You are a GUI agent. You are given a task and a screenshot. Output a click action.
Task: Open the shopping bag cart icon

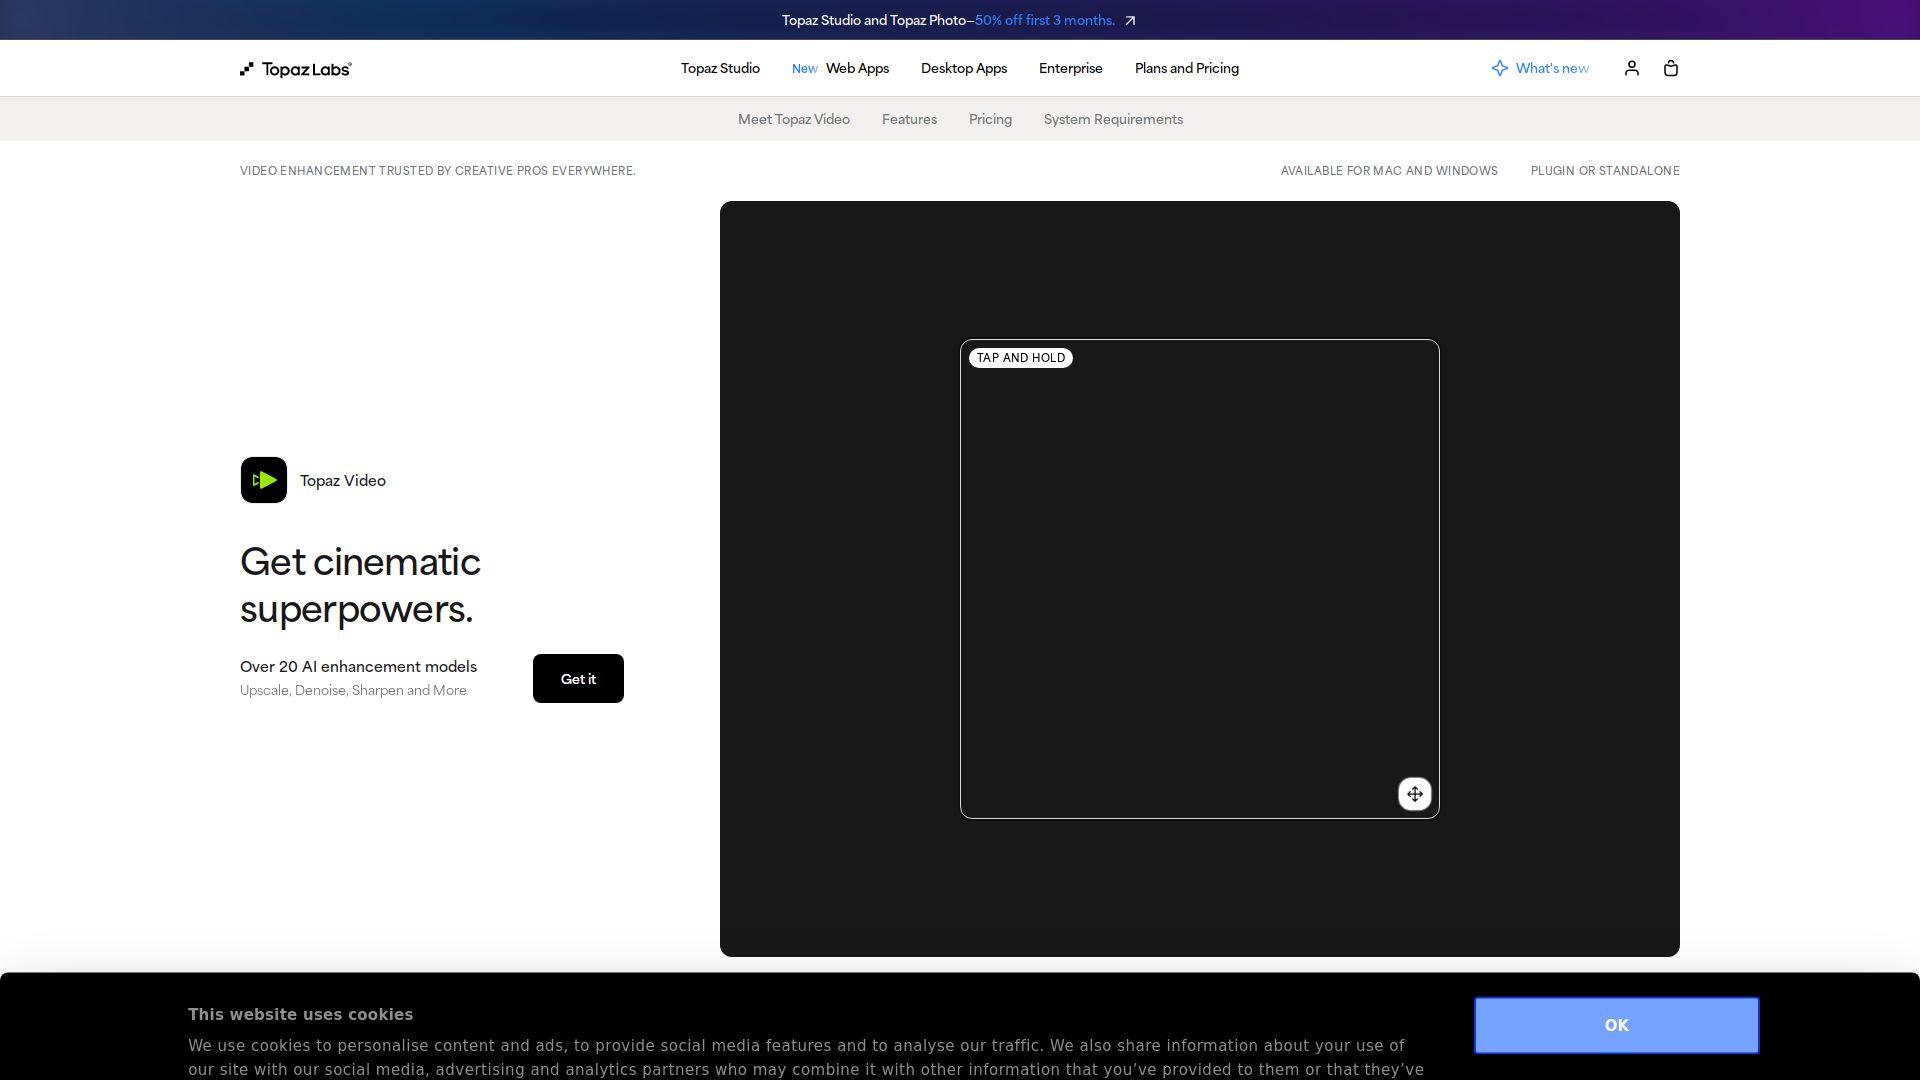1671,68
